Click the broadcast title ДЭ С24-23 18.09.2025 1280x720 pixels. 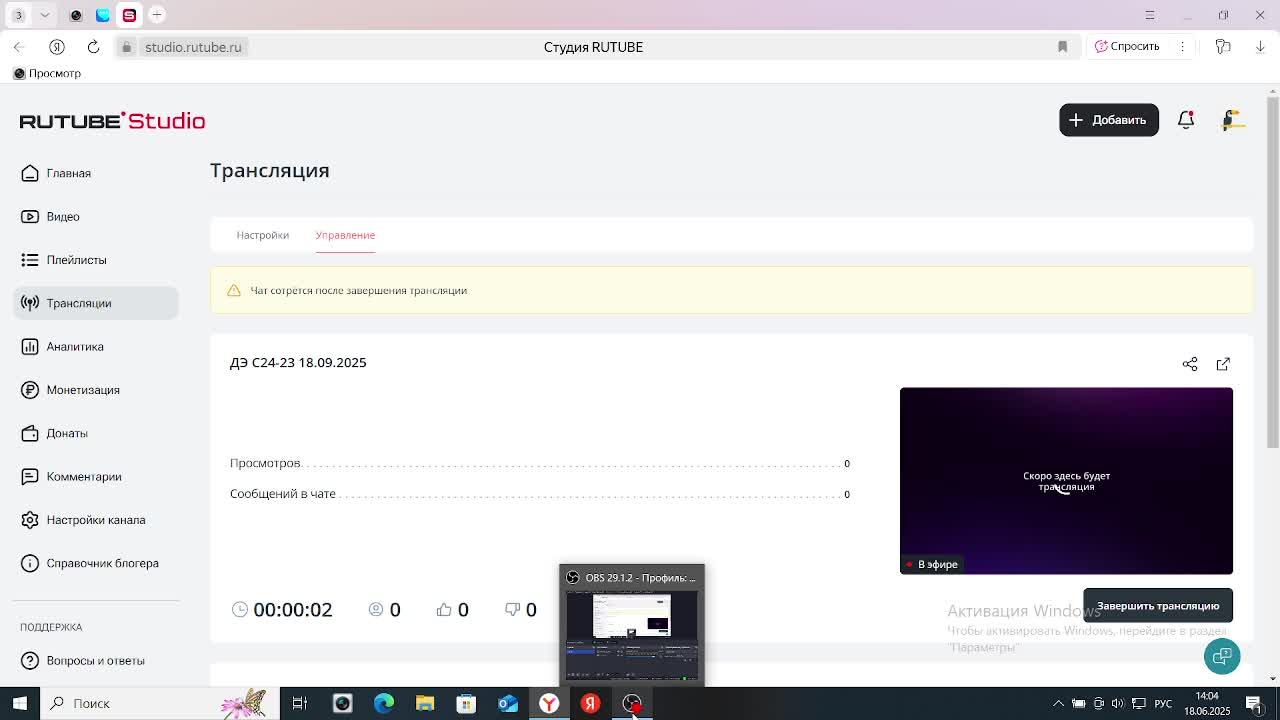[298, 363]
